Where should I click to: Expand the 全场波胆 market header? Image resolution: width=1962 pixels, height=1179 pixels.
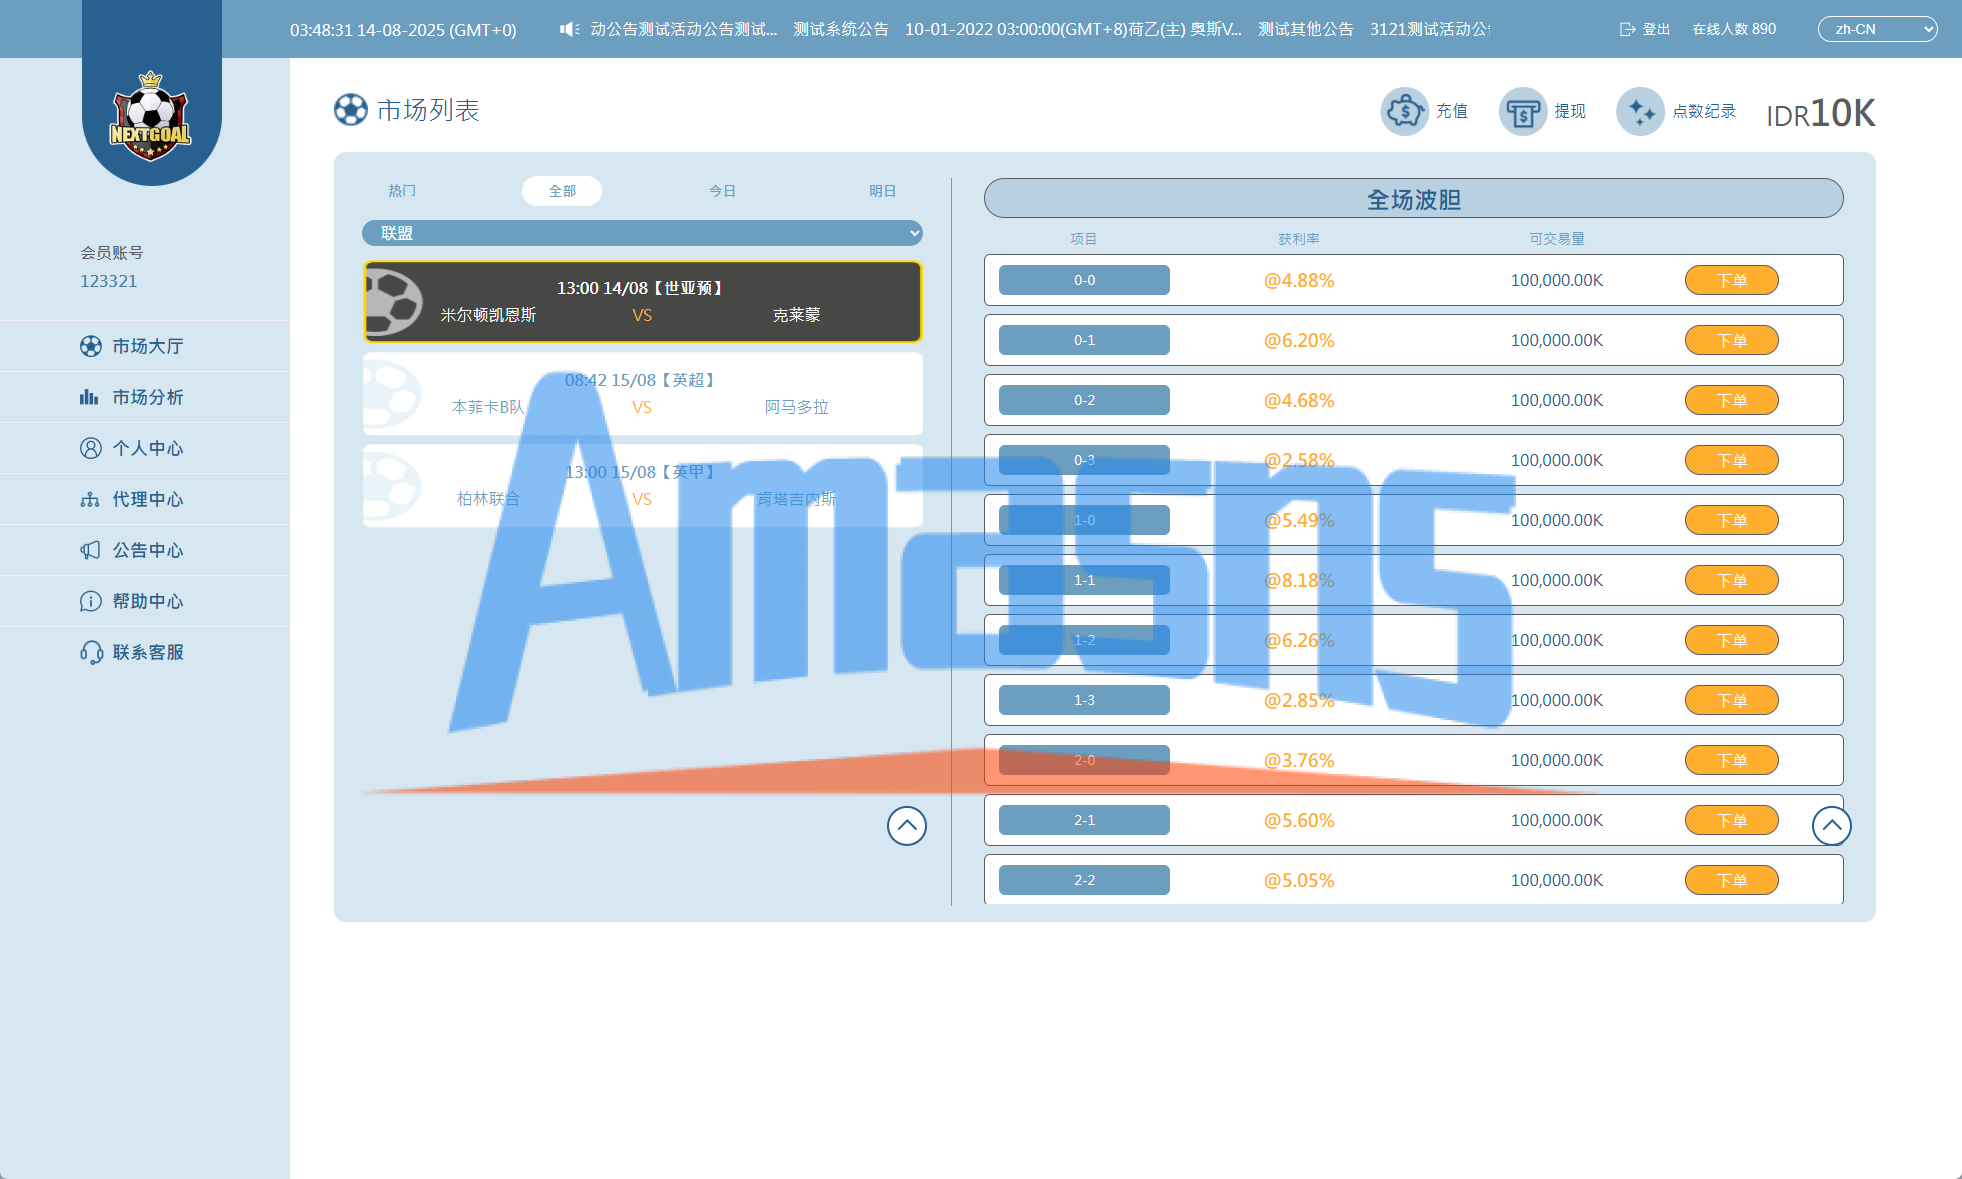pyautogui.click(x=1413, y=199)
